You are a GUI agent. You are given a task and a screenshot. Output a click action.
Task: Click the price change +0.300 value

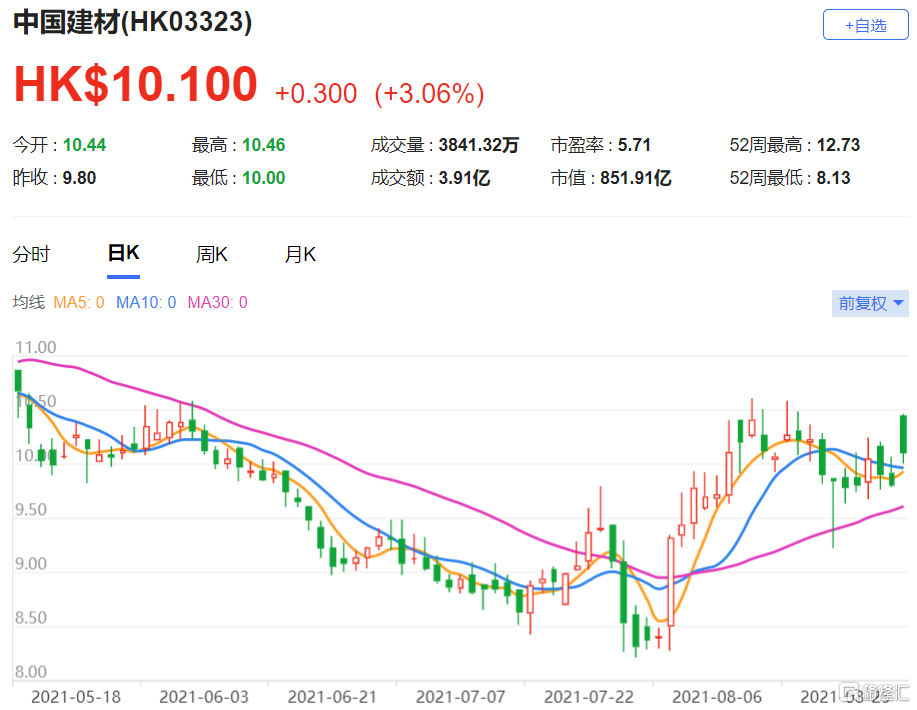pos(316,94)
